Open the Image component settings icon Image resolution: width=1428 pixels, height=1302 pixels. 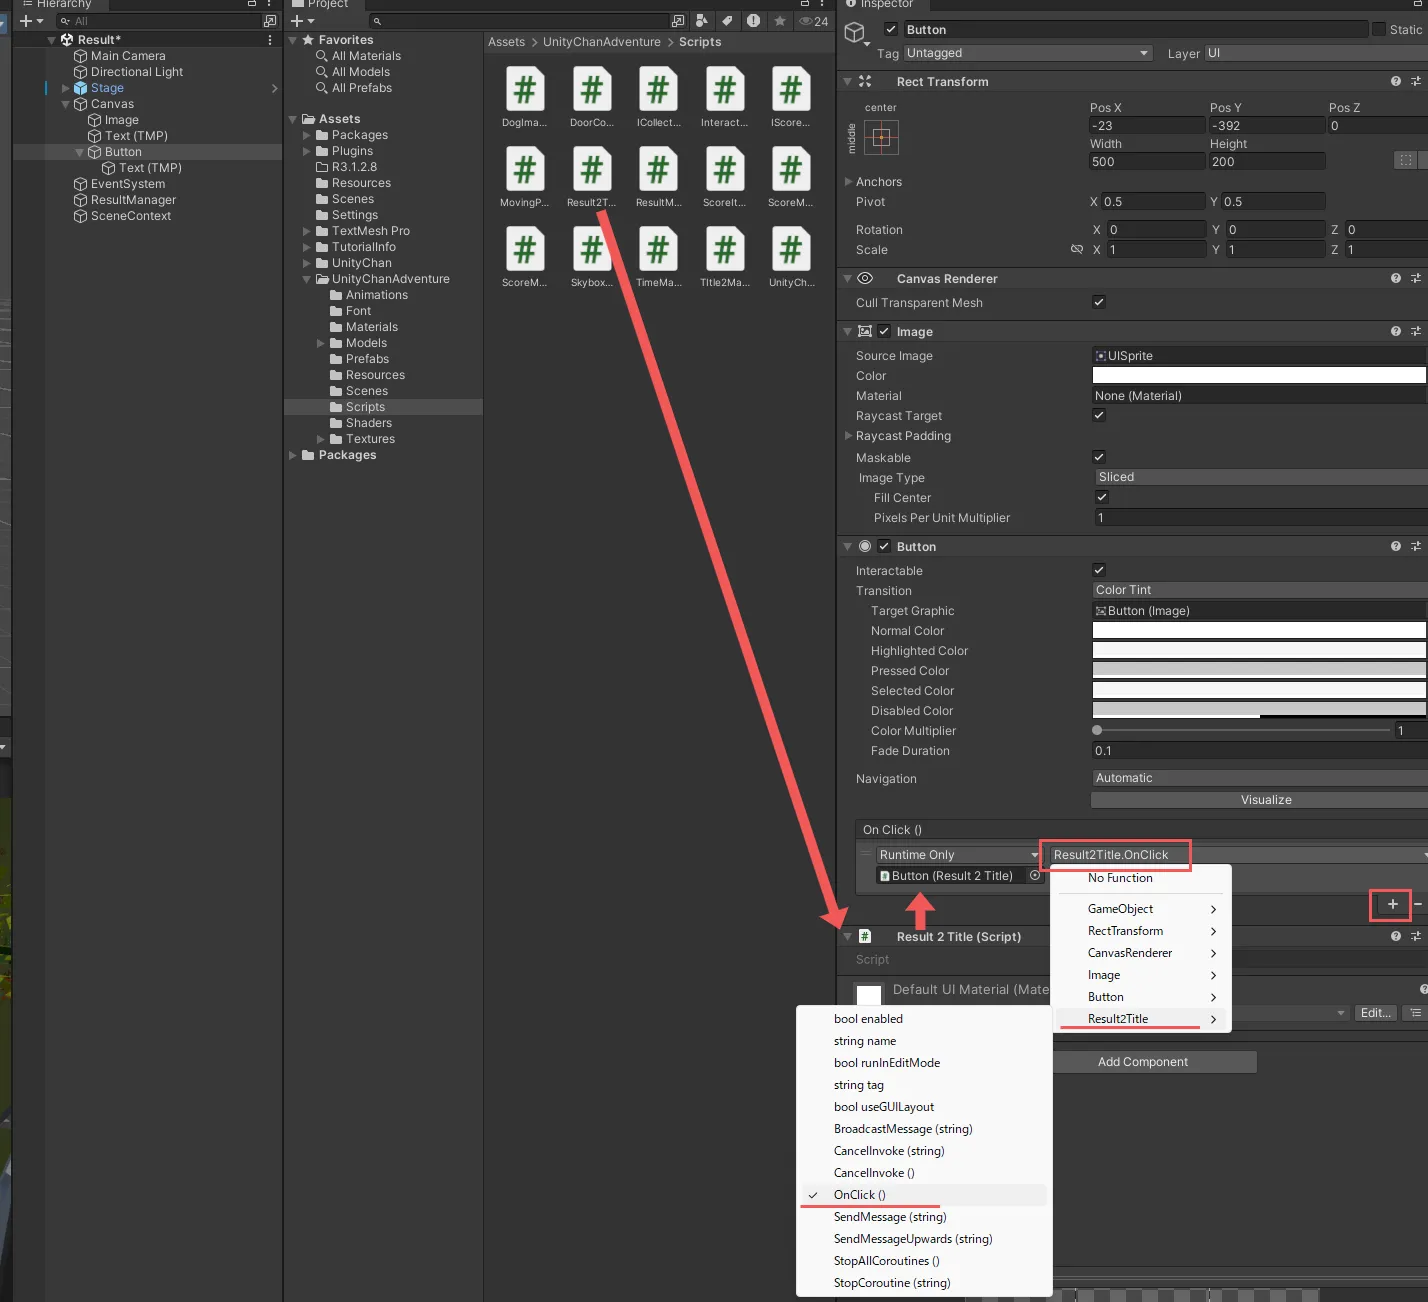[1415, 332]
